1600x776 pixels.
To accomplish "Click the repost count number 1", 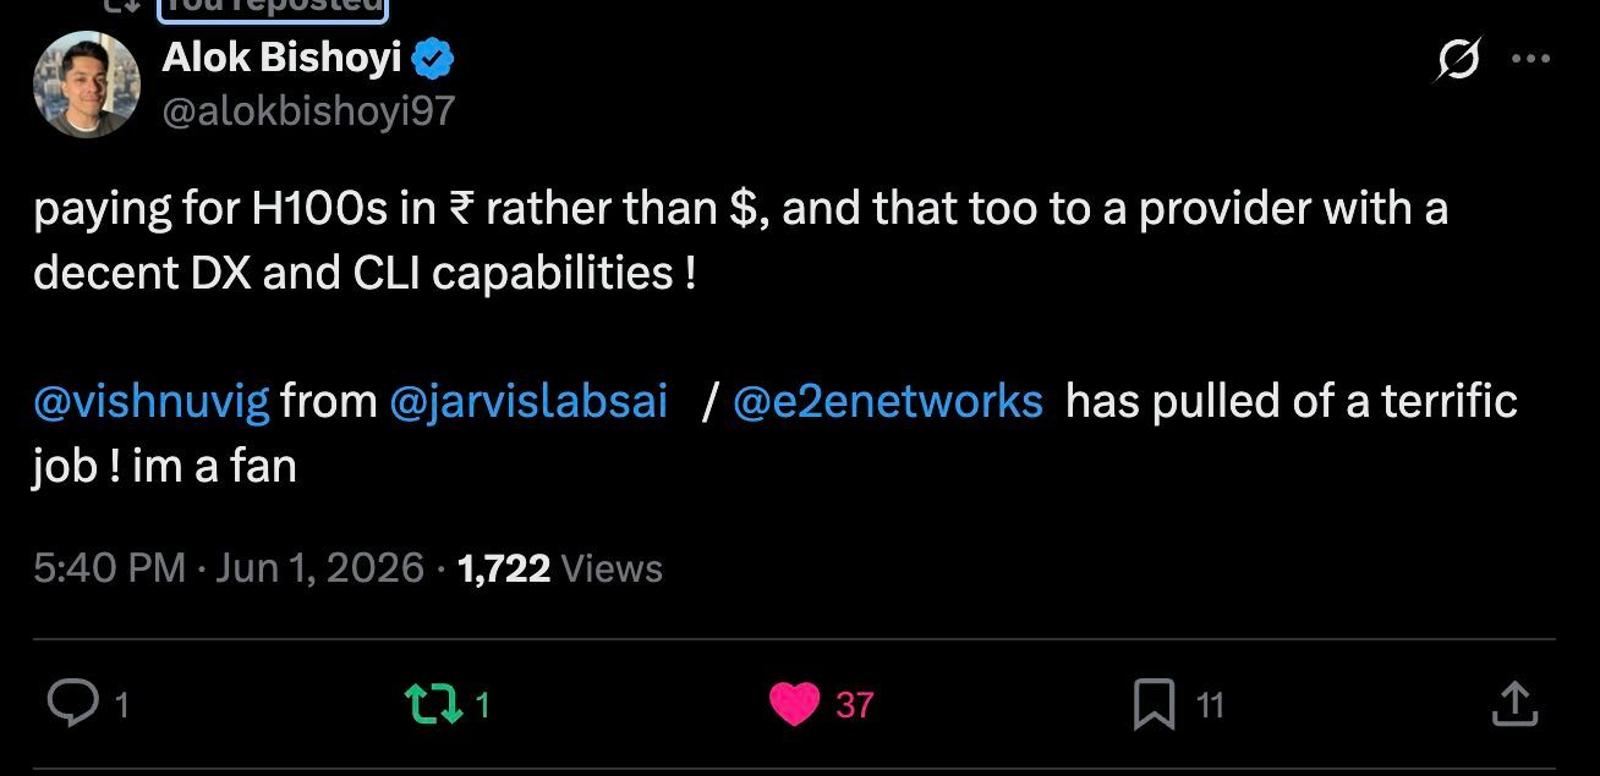I will point(483,705).
